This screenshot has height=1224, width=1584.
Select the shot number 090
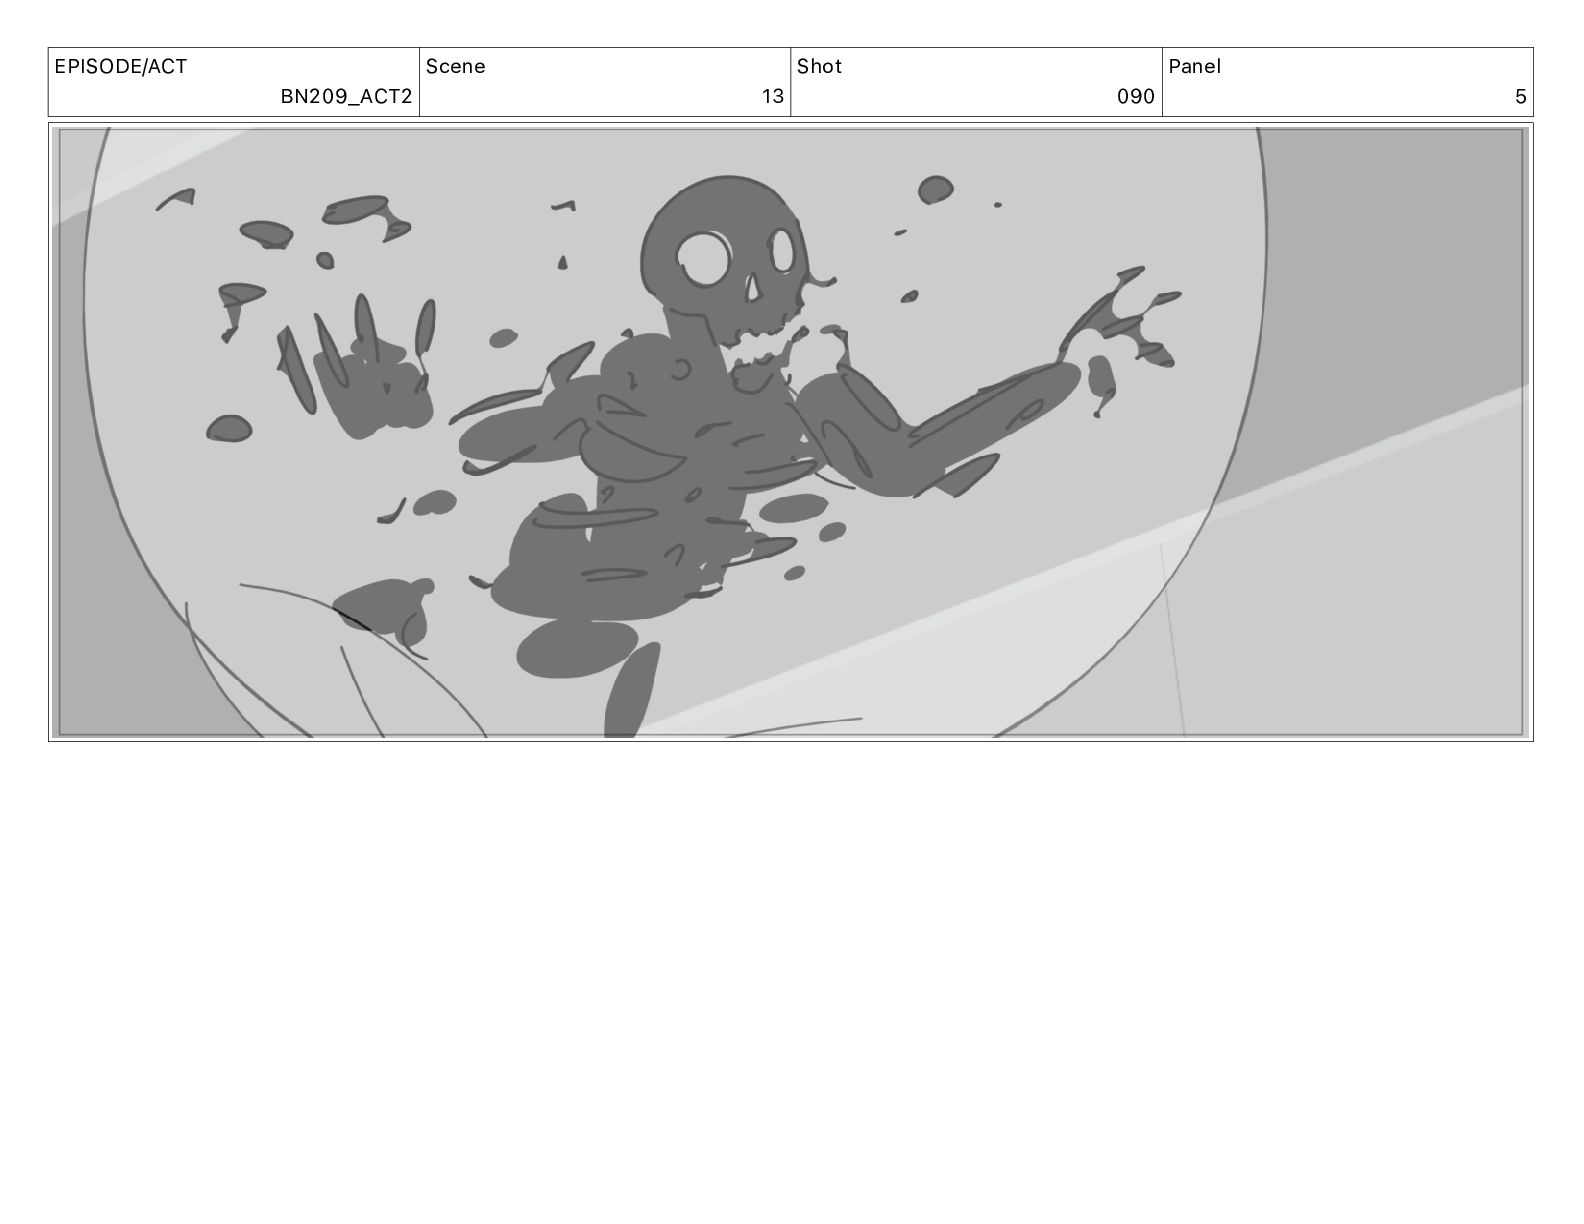(x=1136, y=97)
